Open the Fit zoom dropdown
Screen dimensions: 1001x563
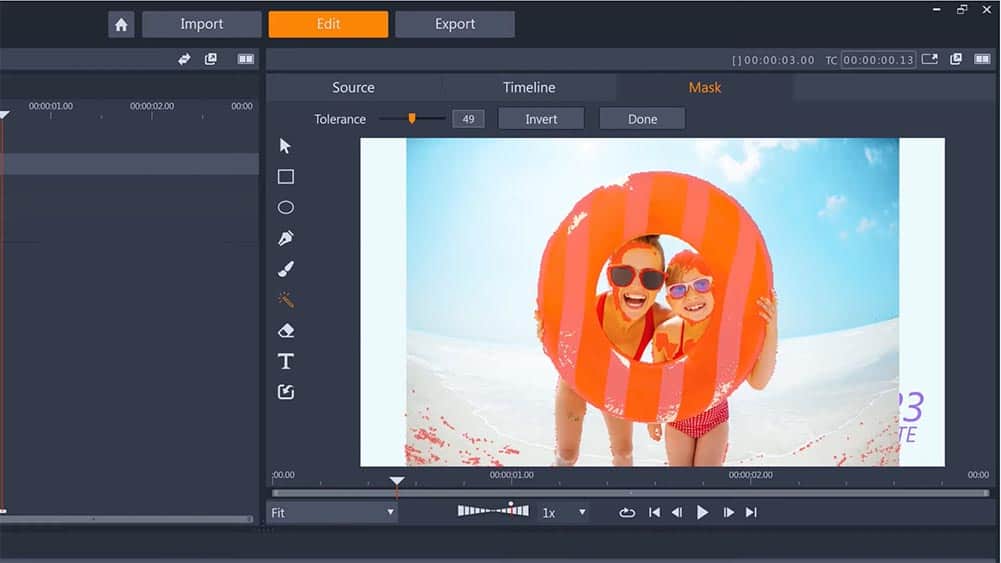[x=333, y=513]
